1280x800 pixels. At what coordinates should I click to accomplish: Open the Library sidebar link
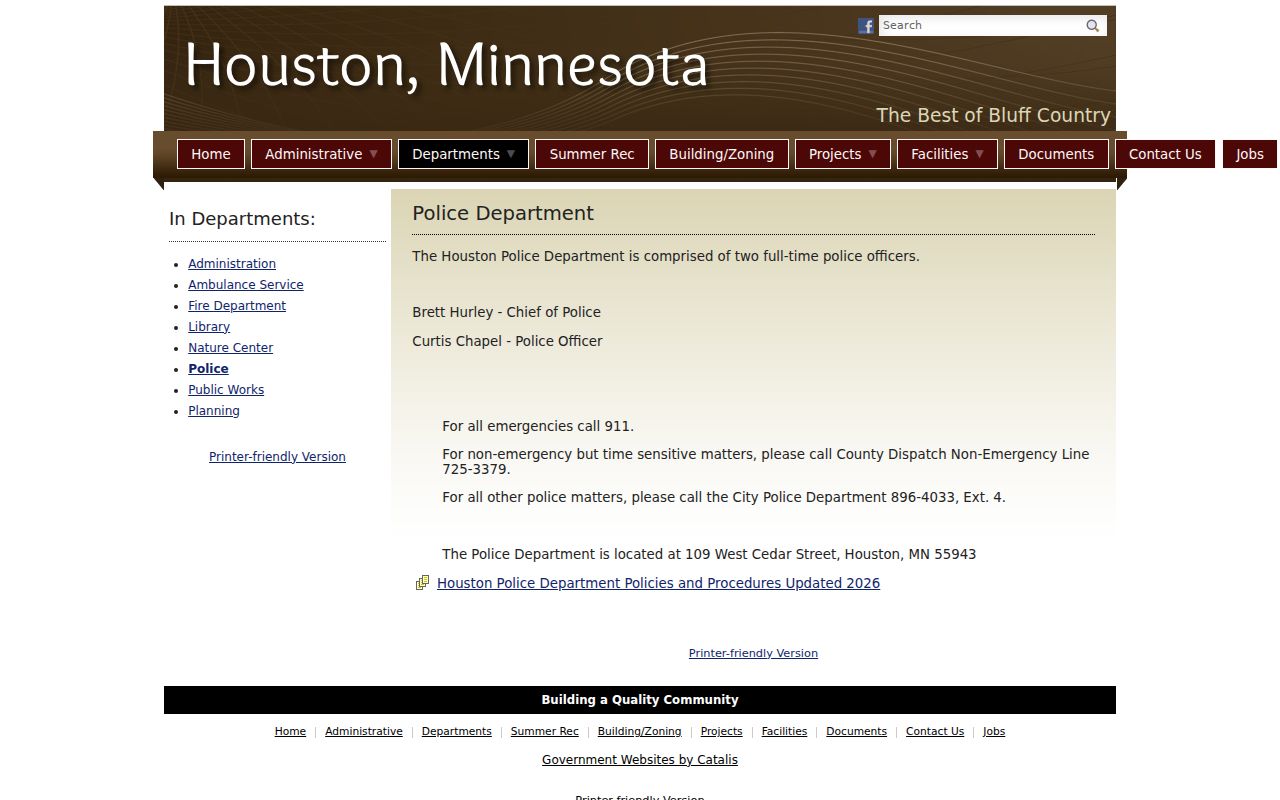pyautogui.click(x=209, y=327)
